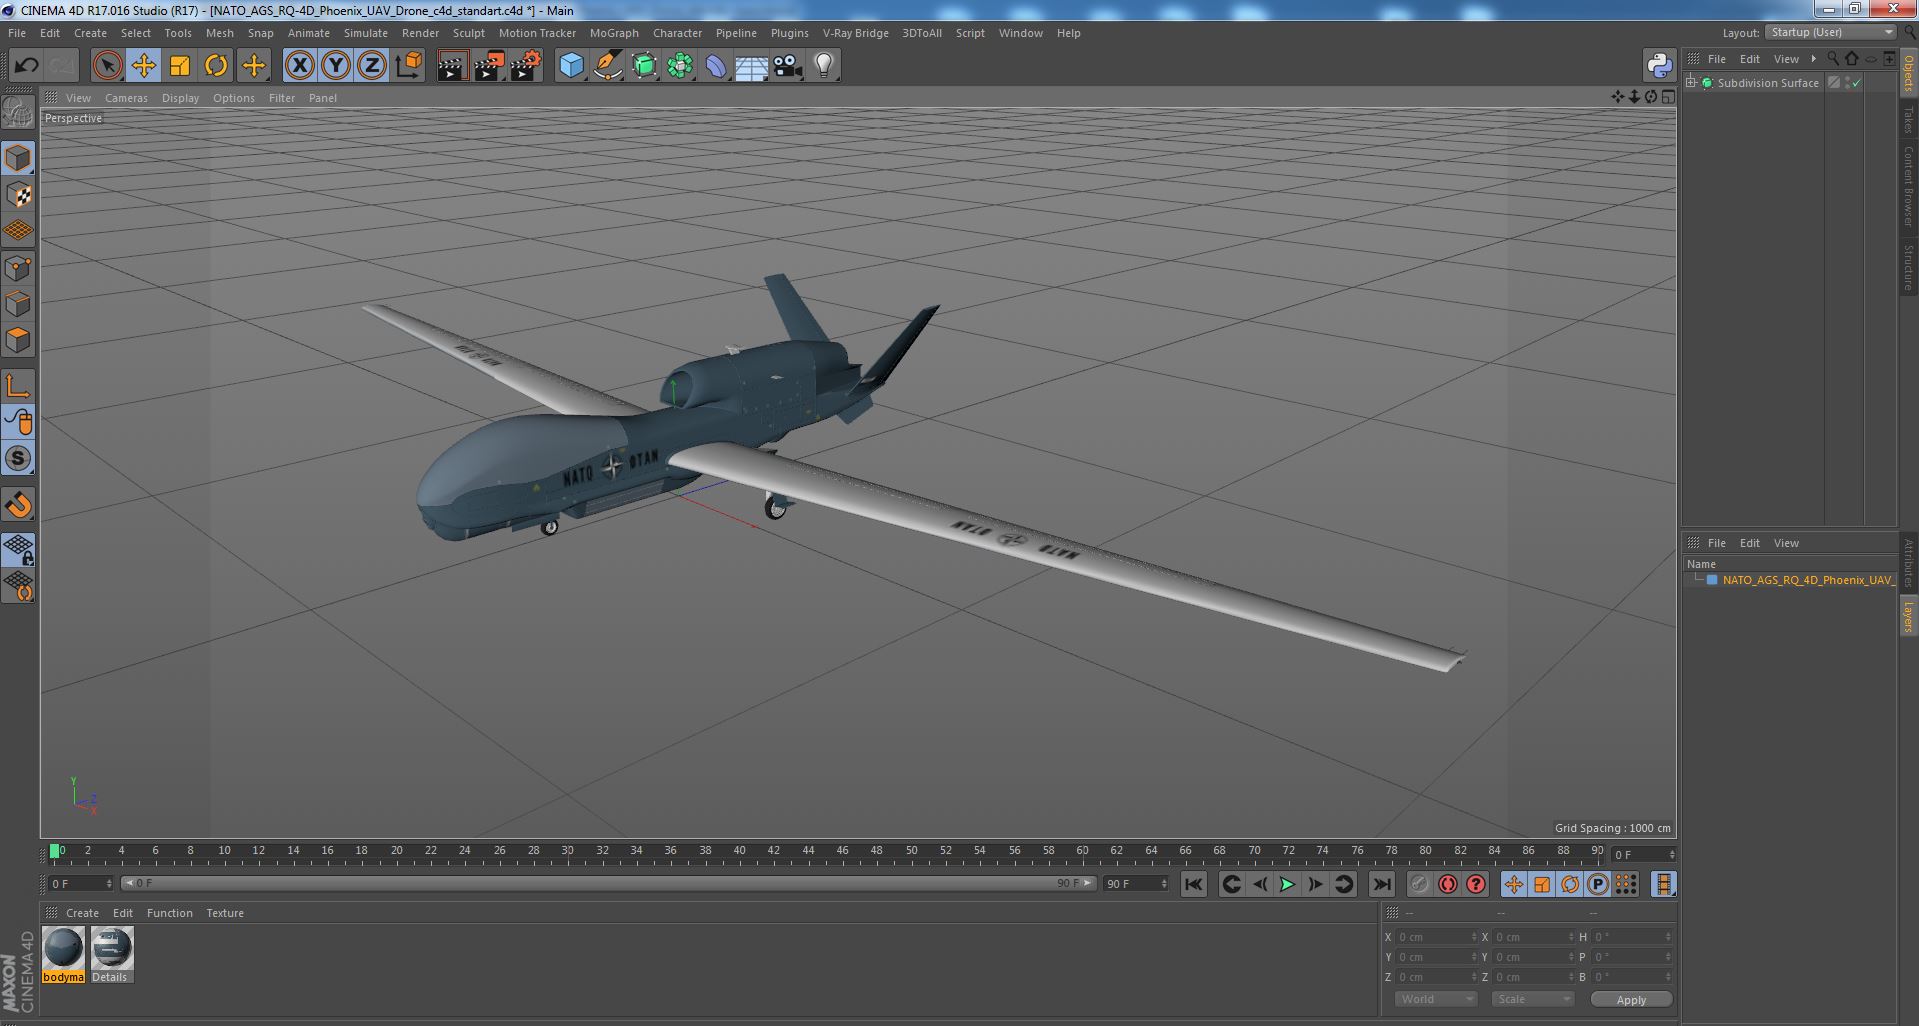The image size is (1919, 1026).
Task: Switch to Structure side tab
Action: 1908,267
